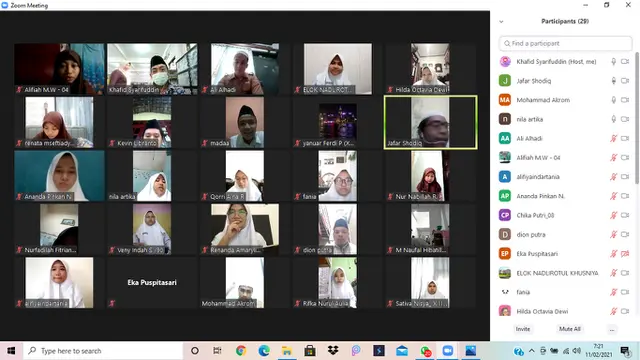
Task: Click Participants (29) panel title
Action: pos(565,21)
